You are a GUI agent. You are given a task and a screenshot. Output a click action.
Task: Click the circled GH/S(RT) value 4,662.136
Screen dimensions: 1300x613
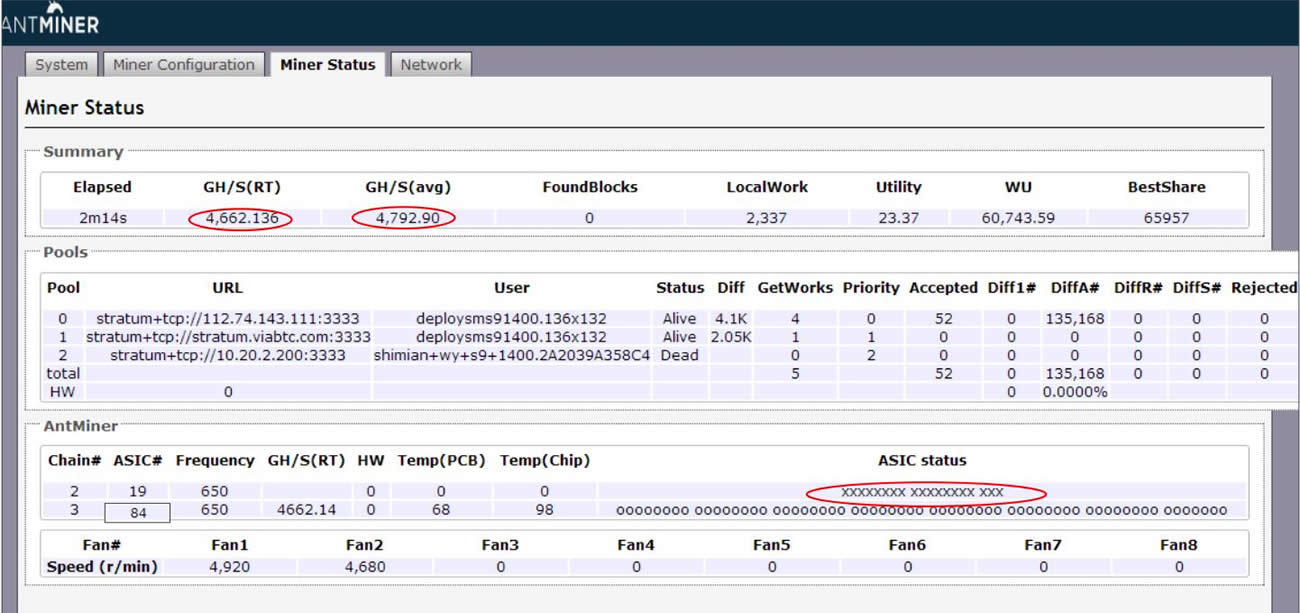(242, 218)
